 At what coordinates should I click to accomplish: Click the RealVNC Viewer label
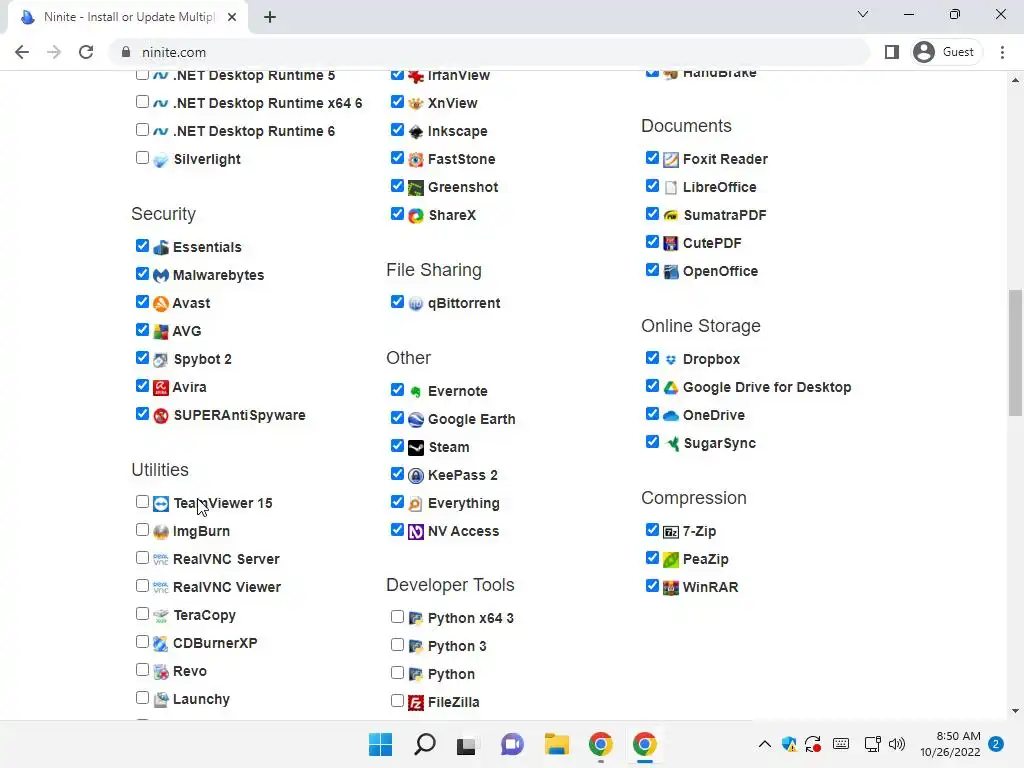click(x=227, y=588)
